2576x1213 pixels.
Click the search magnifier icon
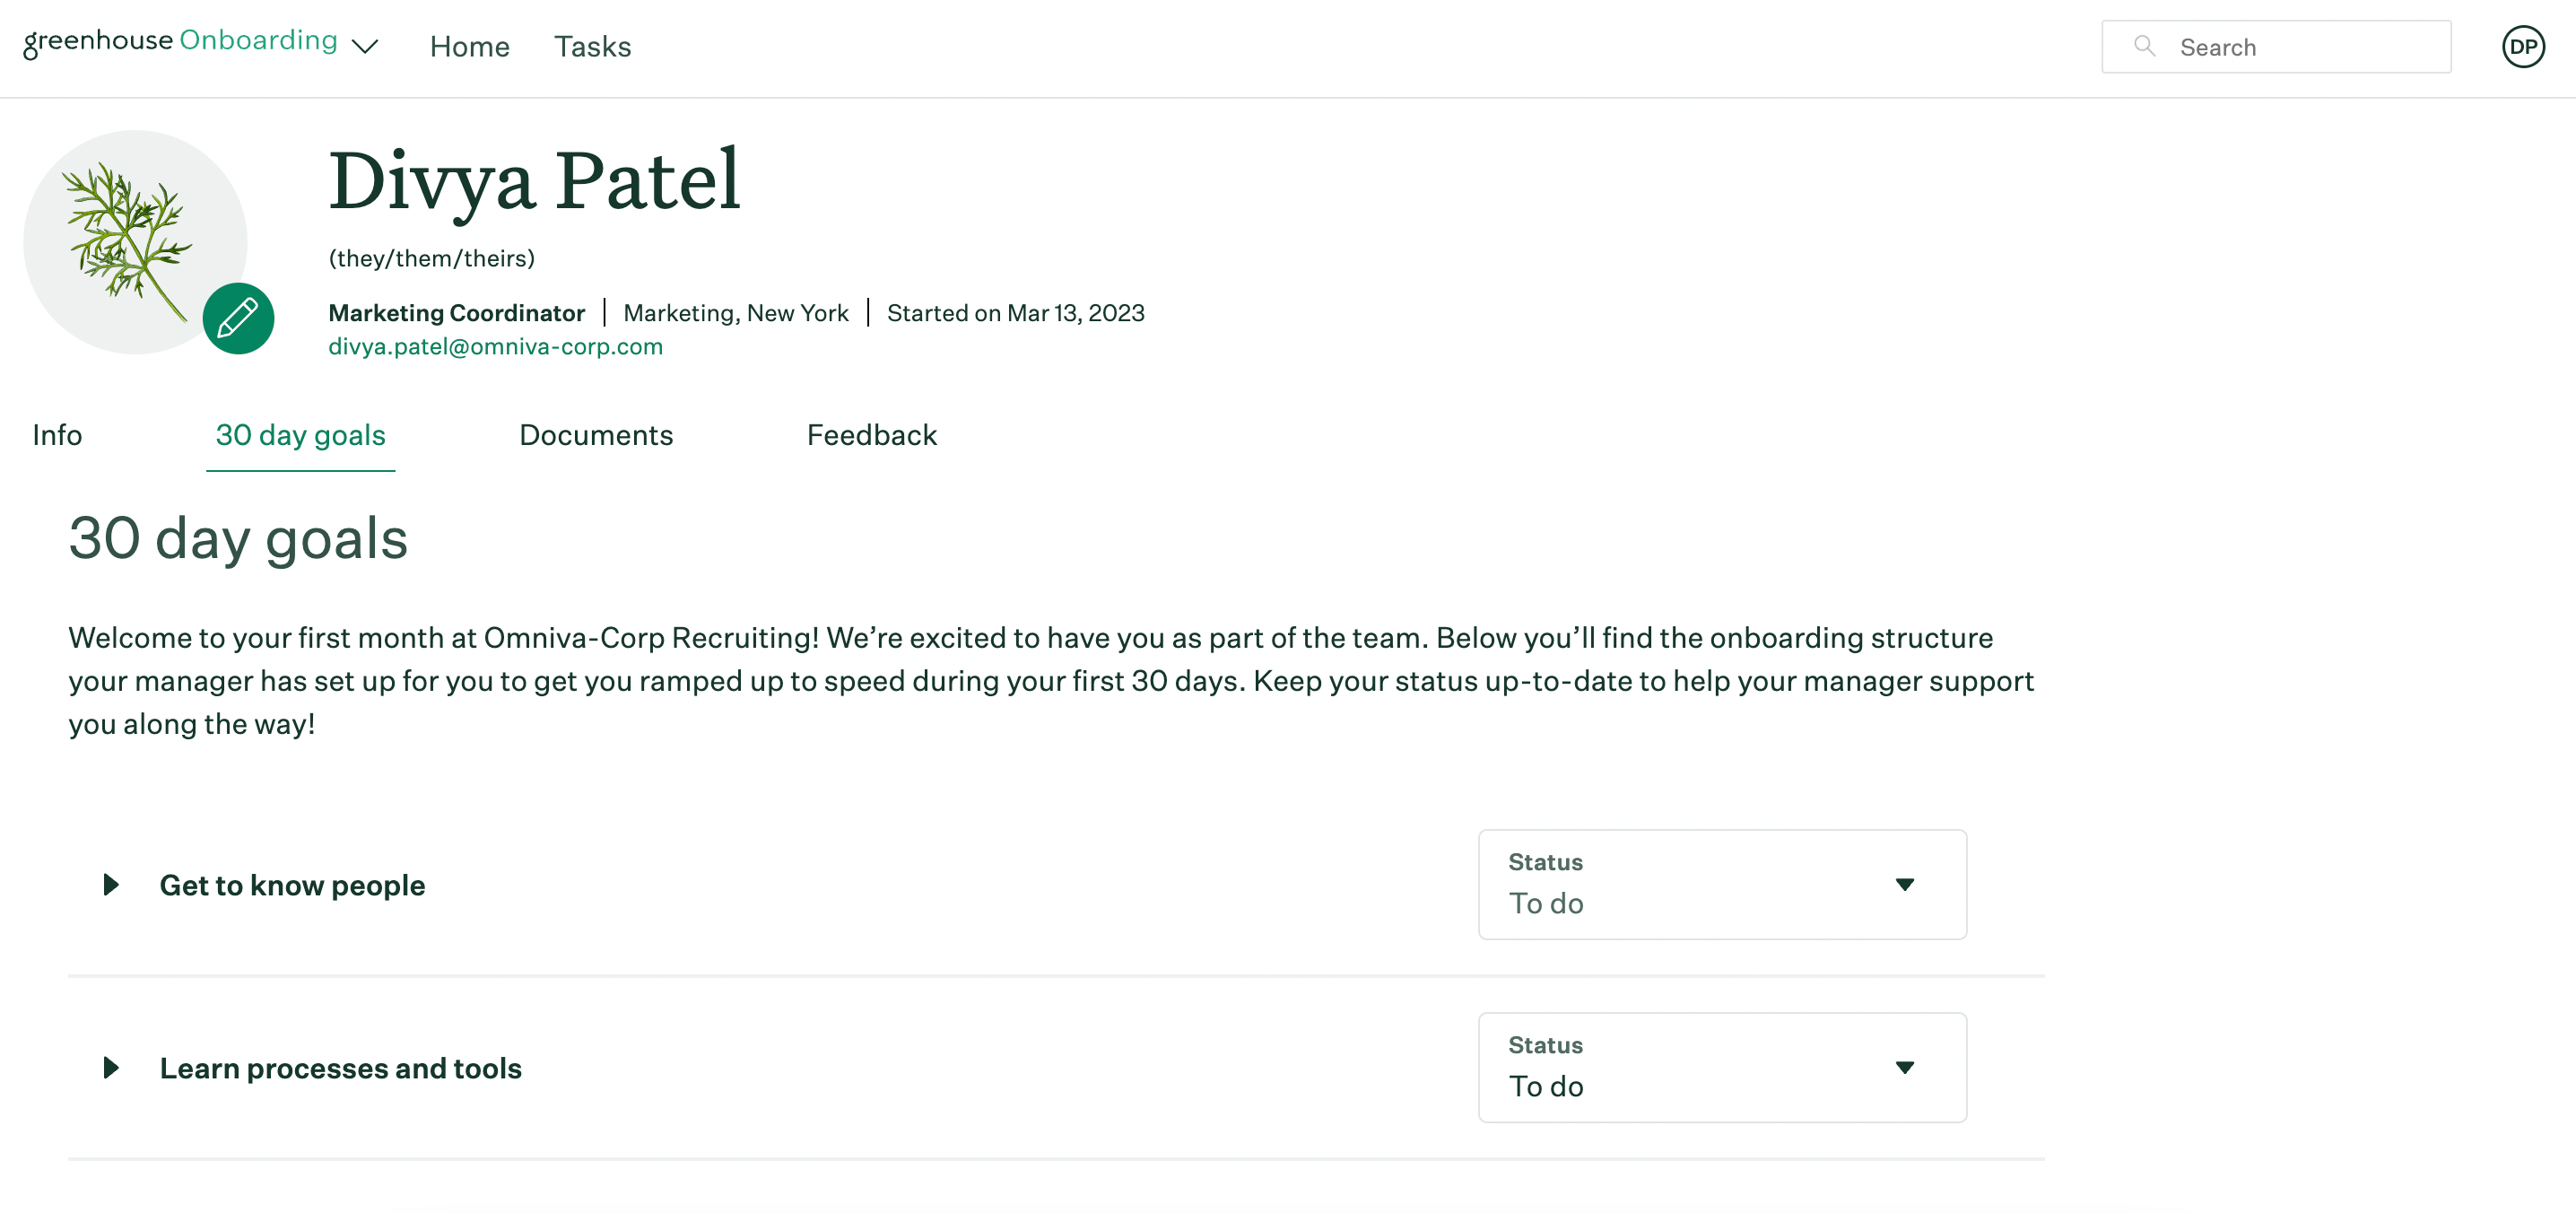[x=2142, y=46]
